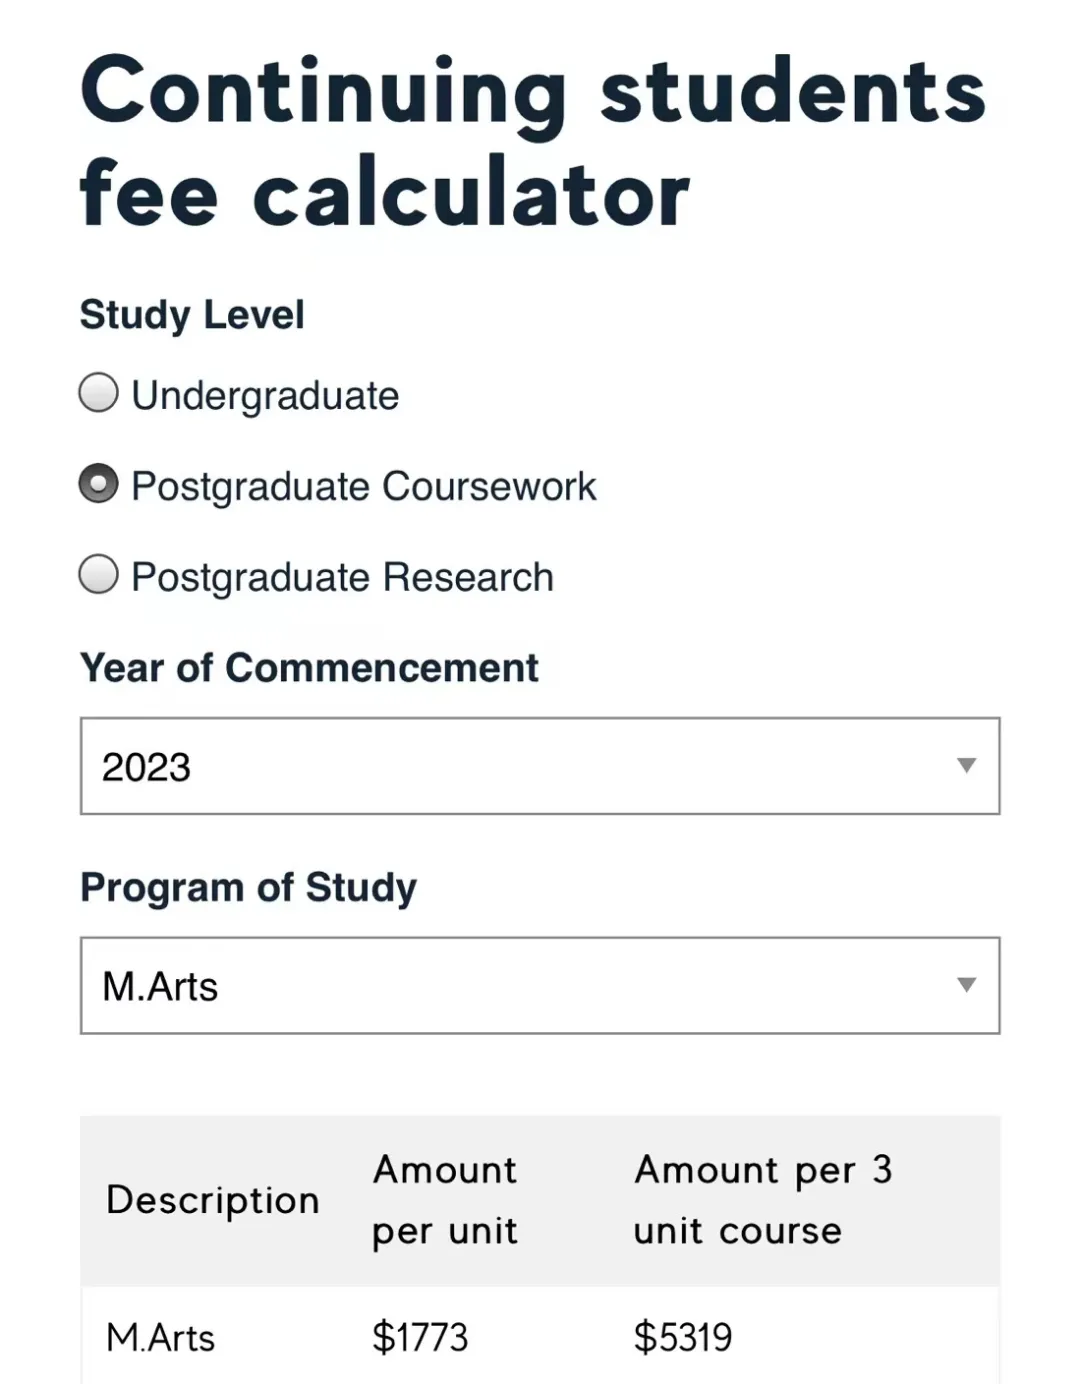The height and width of the screenshot is (1384, 1080).
Task: Click the Study Level section label
Action: pyautogui.click(x=192, y=315)
